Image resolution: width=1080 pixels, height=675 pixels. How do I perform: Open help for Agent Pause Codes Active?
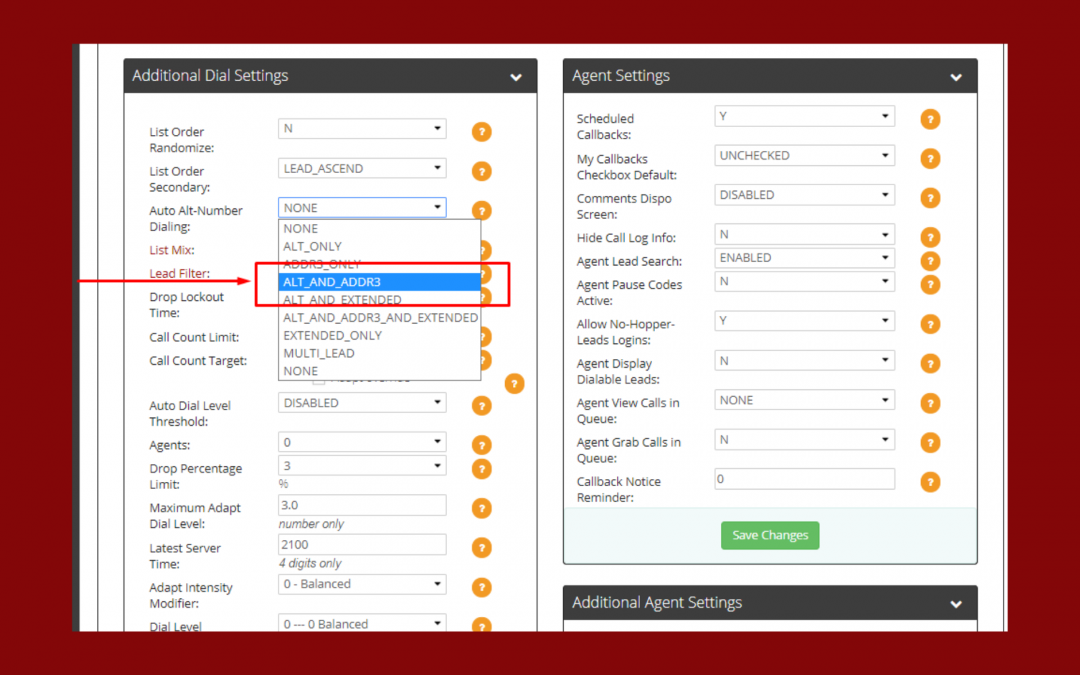coord(930,284)
